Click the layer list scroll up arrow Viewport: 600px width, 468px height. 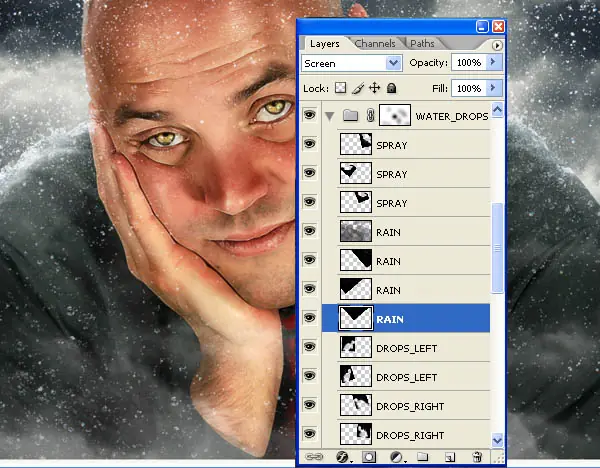tap(497, 110)
